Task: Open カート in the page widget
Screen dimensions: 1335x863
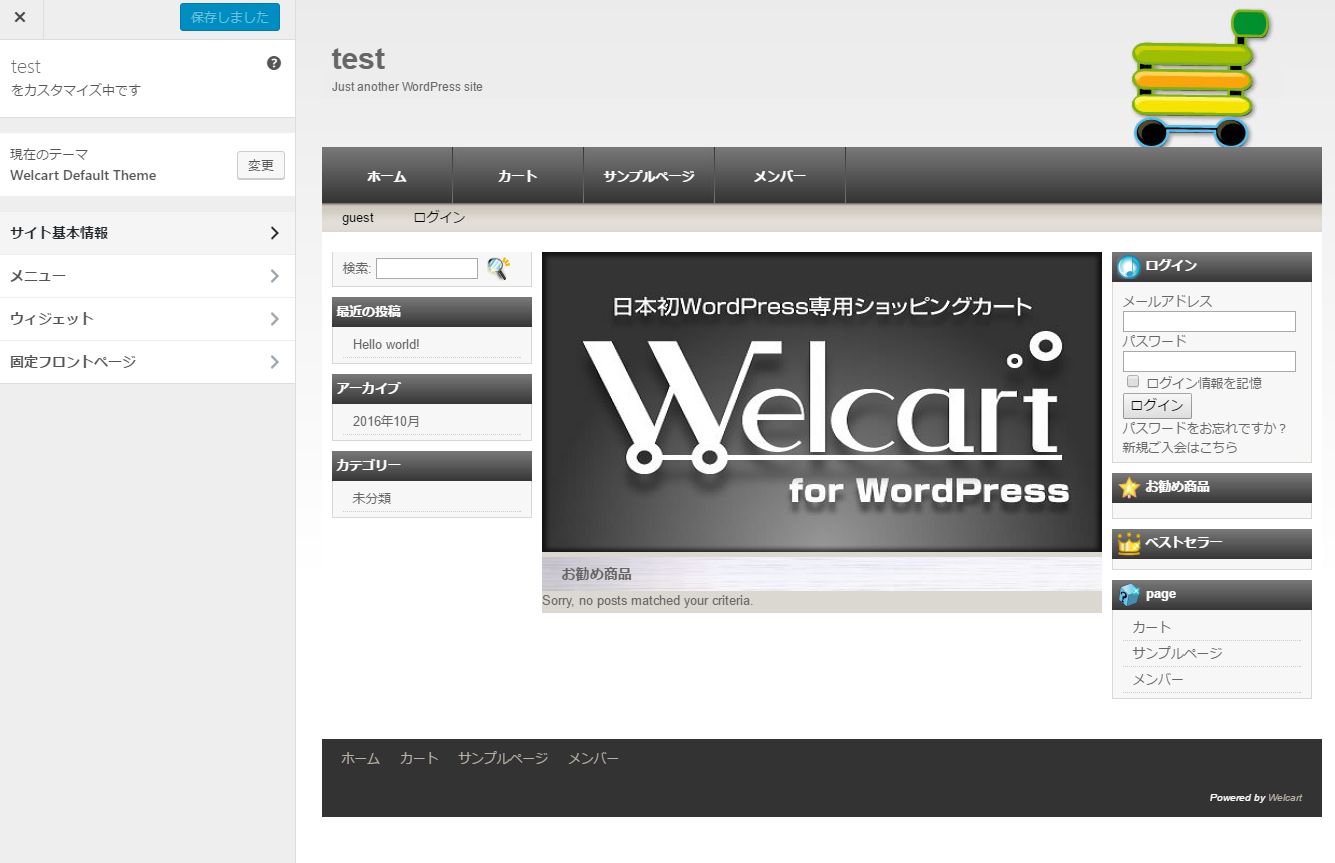Action: 1151,627
